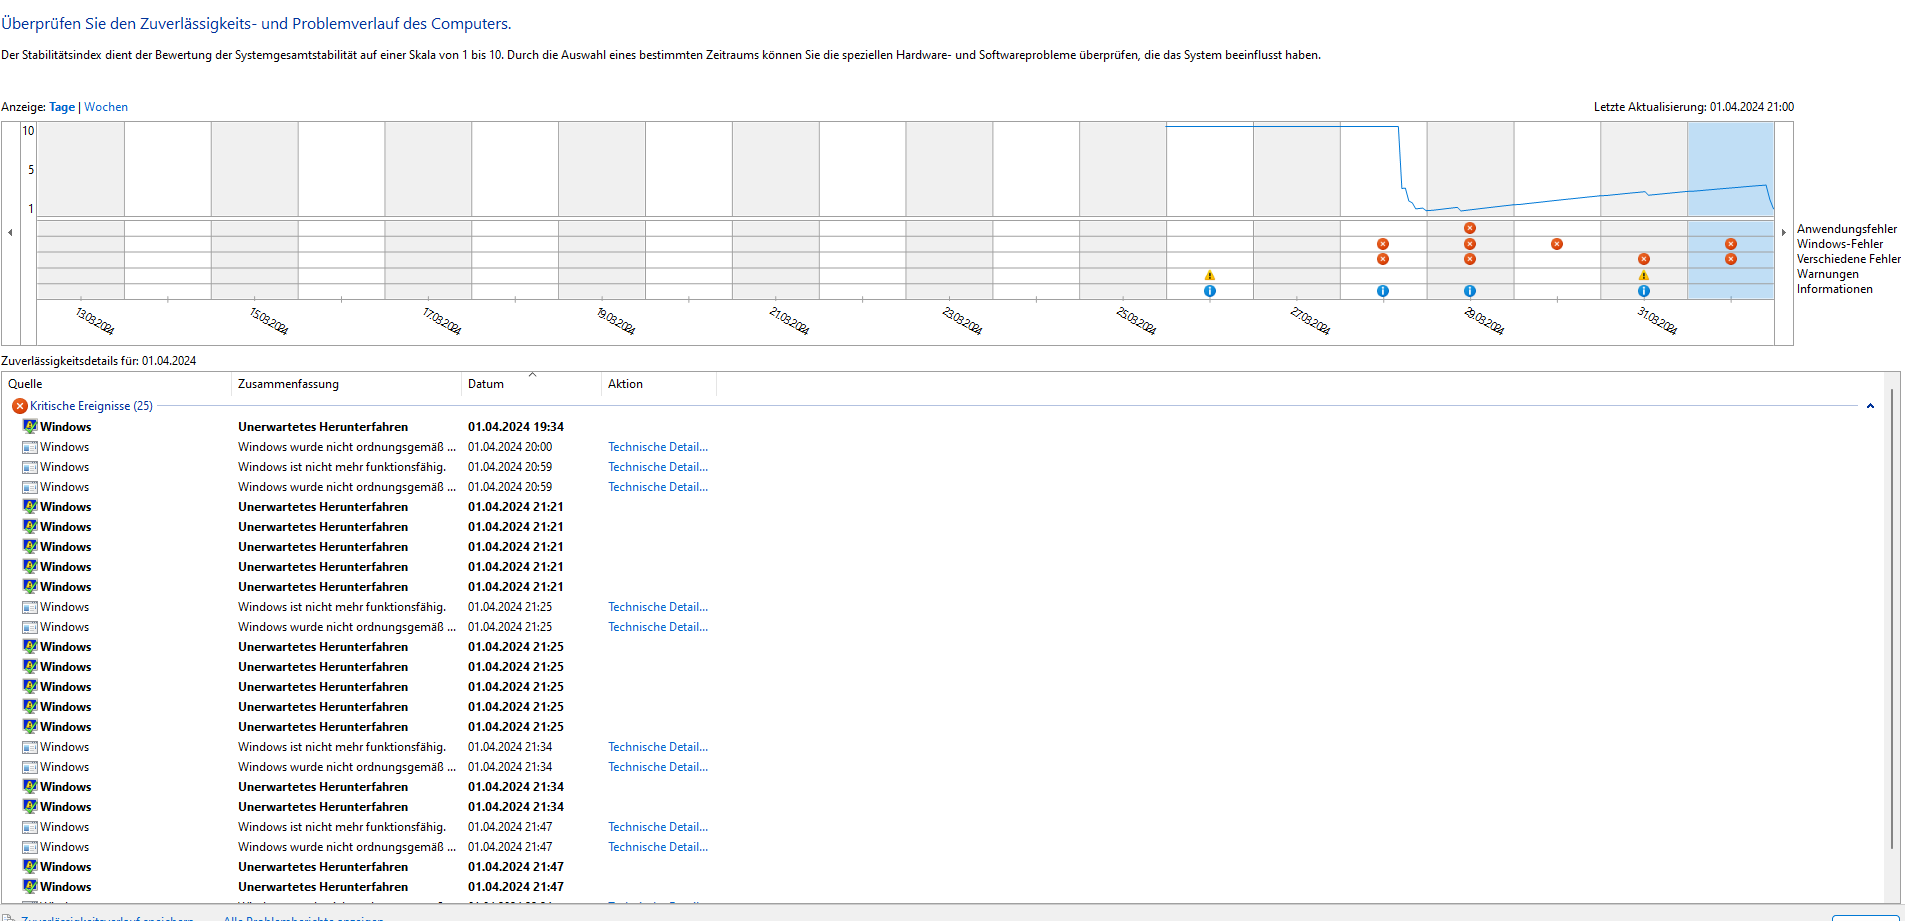1905x921 pixels.
Task: Click icon of 'nicht mehr funktionsfähig' 21:47 row
Action: 30,827
